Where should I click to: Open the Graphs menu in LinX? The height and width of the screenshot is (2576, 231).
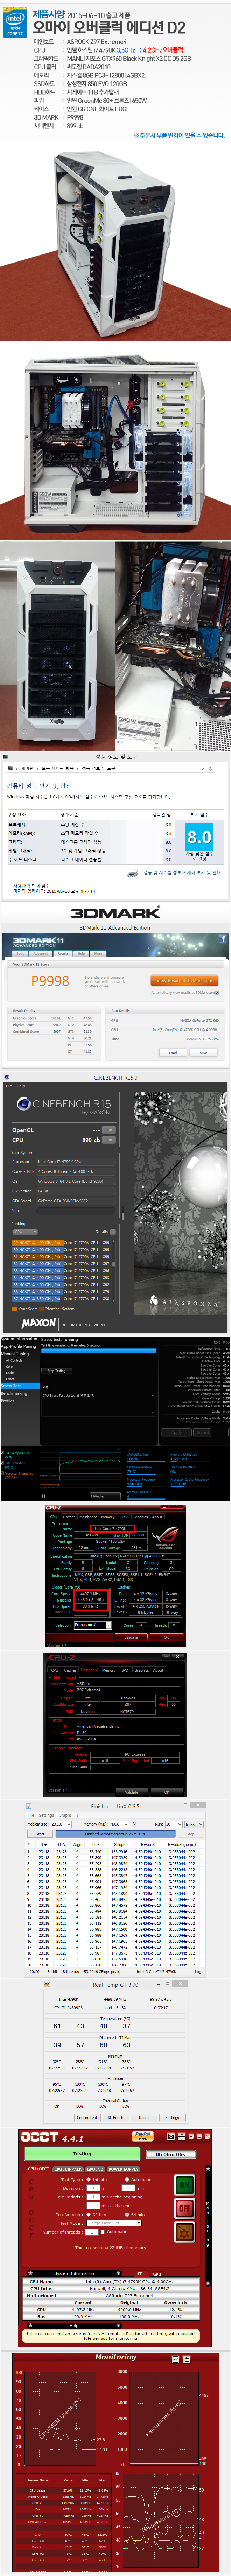pyautogui.click(x=65, y=1815)
